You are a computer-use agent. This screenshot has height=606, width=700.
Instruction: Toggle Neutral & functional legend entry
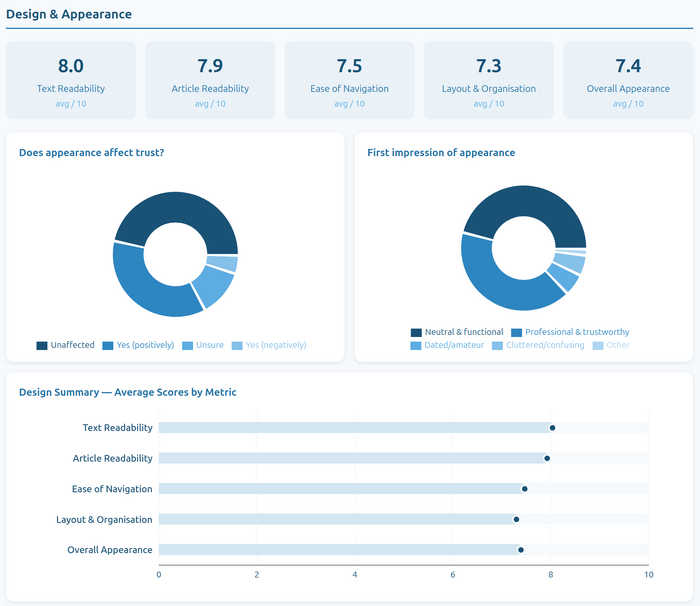(x=457, y=332)
